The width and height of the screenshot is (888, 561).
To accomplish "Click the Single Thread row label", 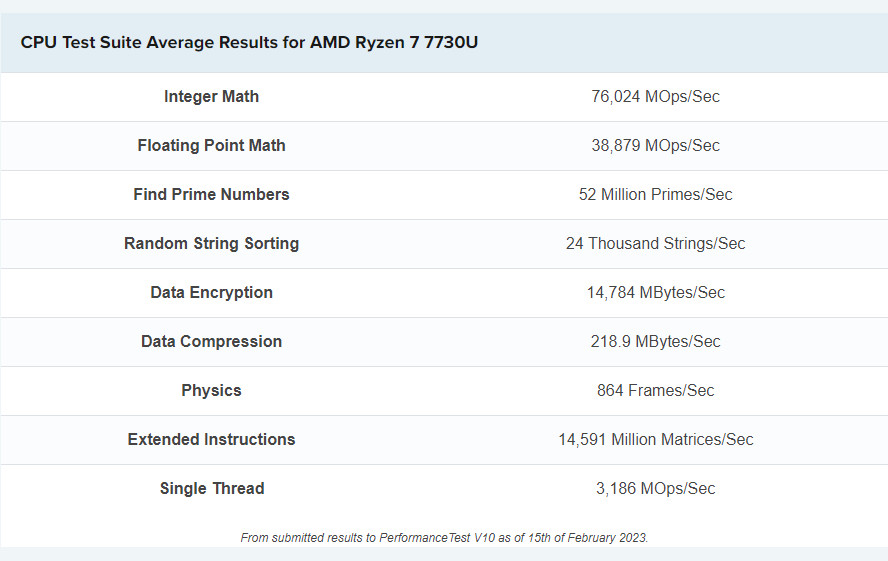I will point(211,489).
